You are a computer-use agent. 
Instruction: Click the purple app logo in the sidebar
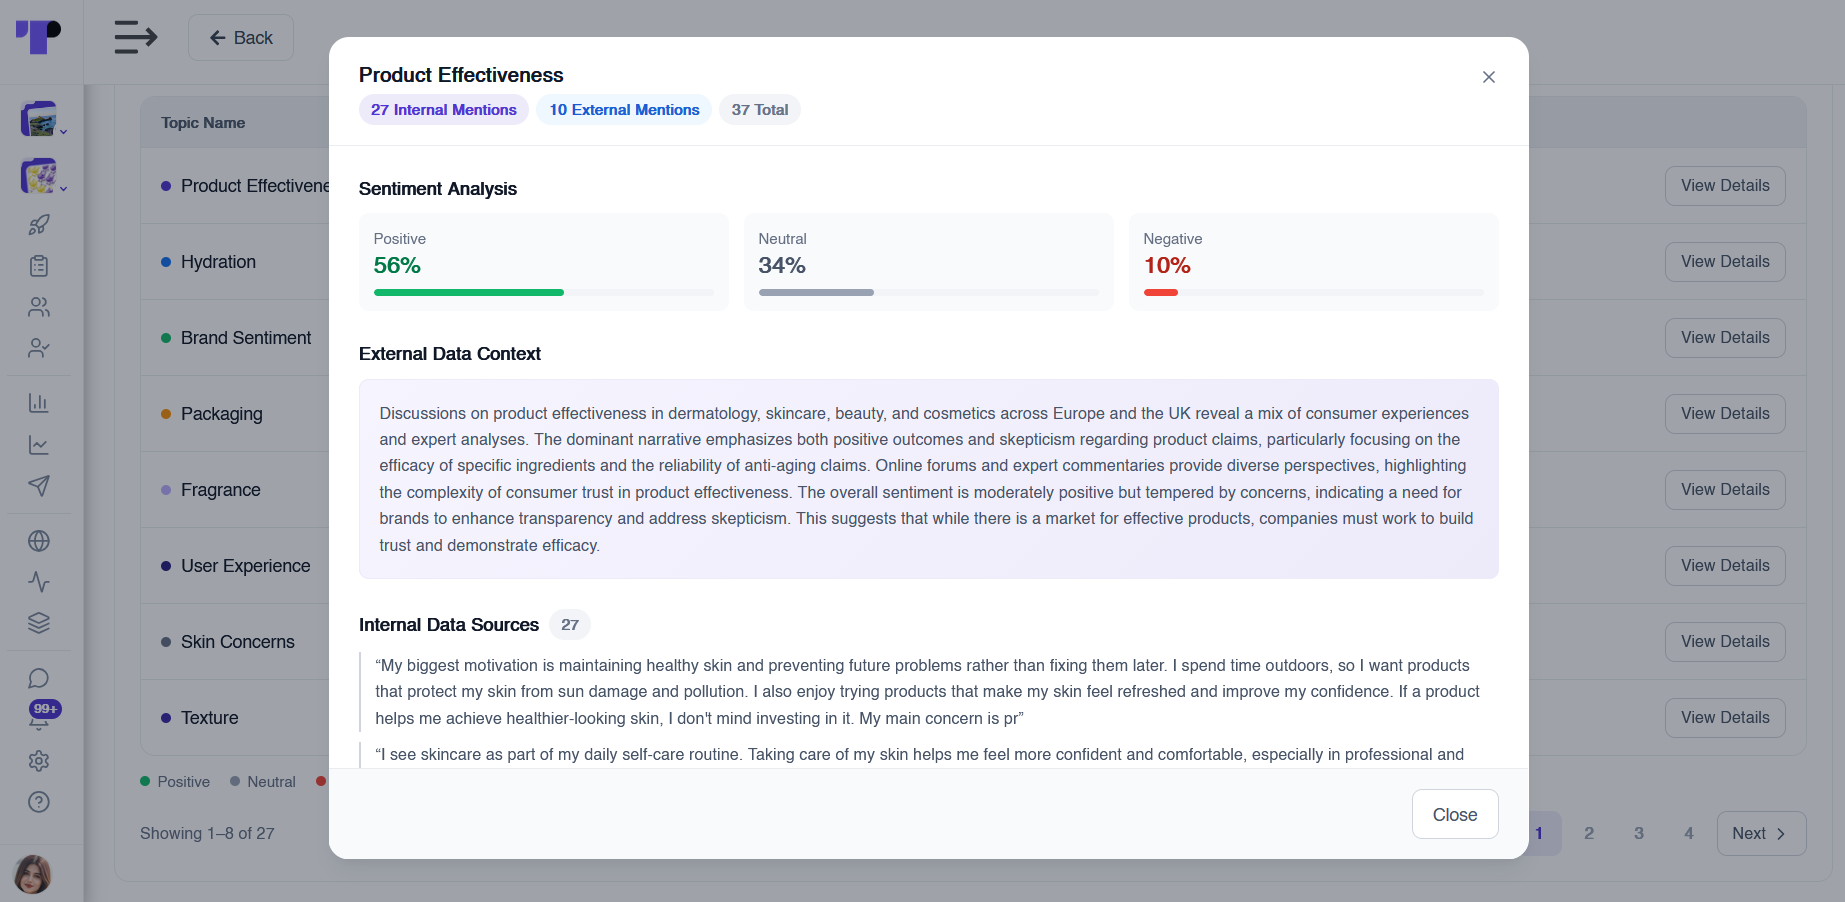coord(39,37)
